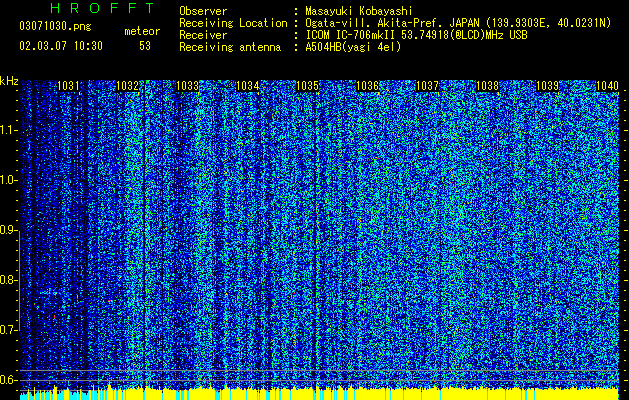Click the 0.6 frequency axis label
Image resolution: width=629 pixels, height=400 pixels.
pyautogui.click(x=8, y=380)
